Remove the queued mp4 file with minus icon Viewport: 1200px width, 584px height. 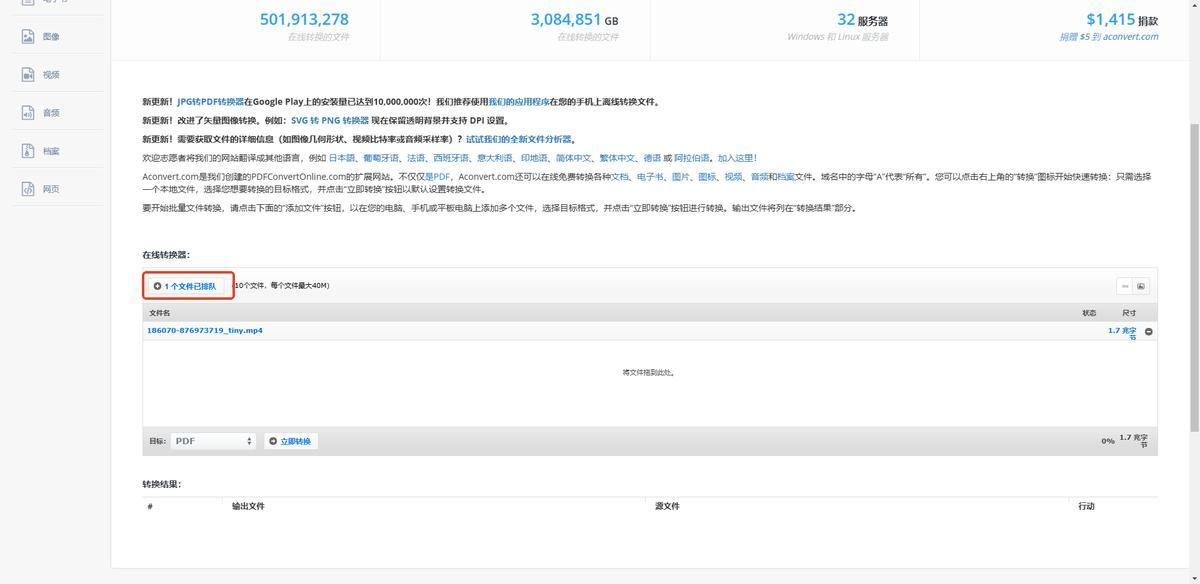[x=1148, y=332]
